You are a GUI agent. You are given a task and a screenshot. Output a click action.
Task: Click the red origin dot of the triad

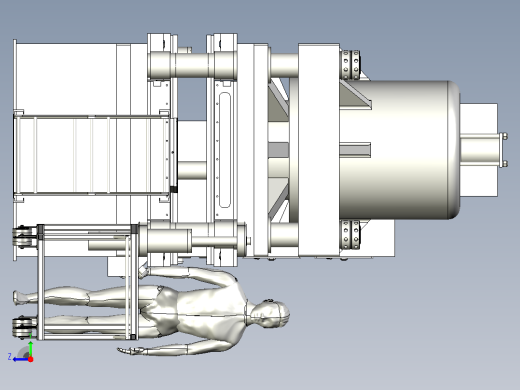[31, 359]
